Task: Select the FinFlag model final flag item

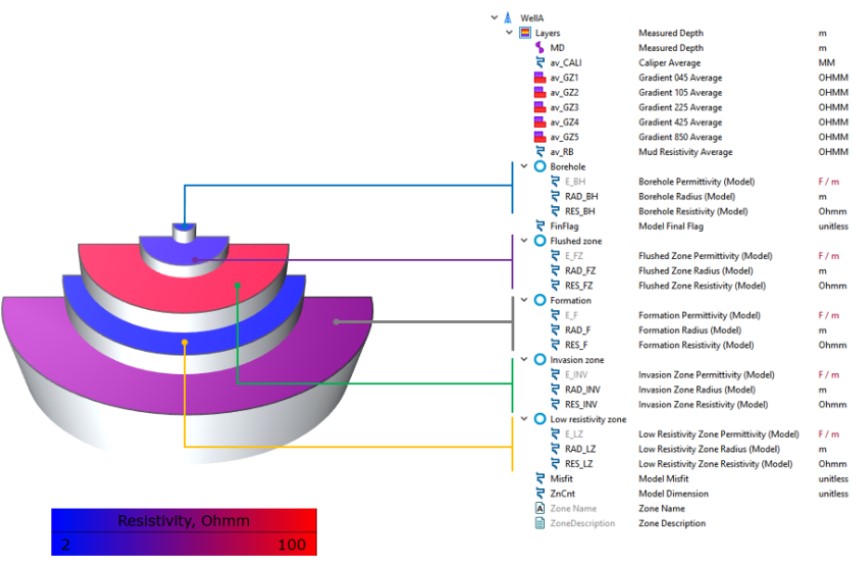Action: 566,226
